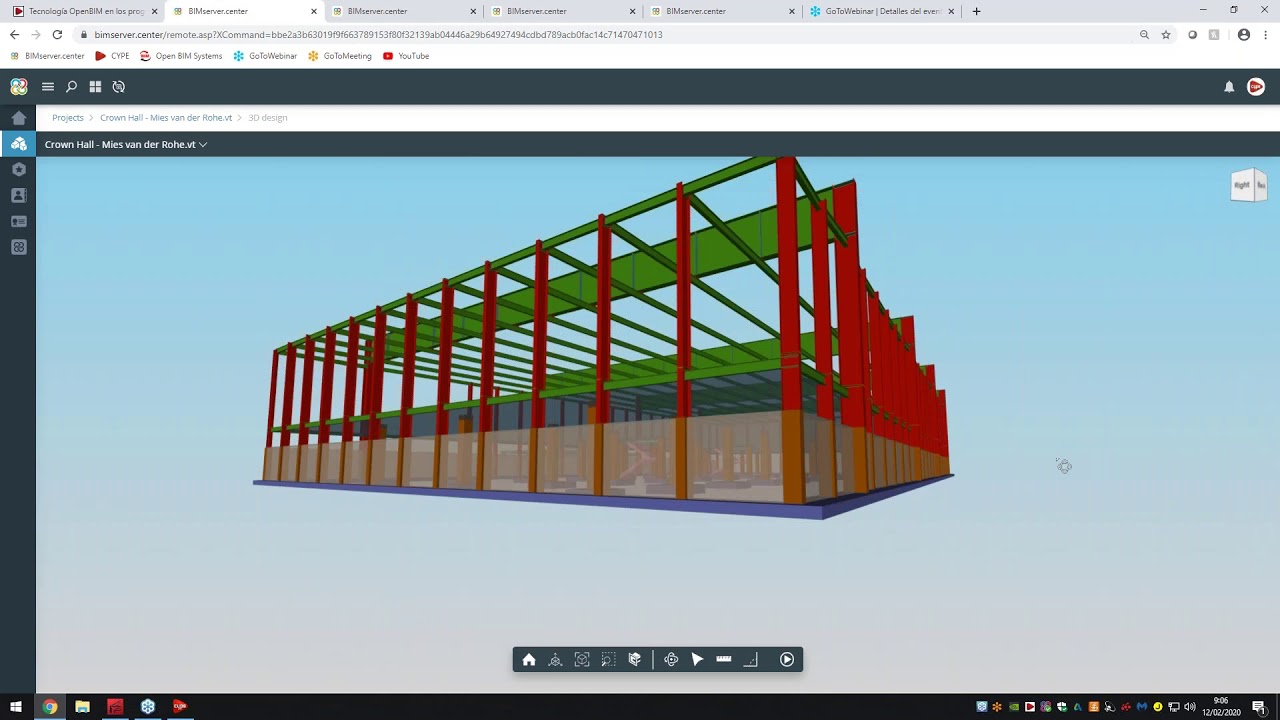Switch to Tecnología OpenBIM browser tab

tap(85, 11)
